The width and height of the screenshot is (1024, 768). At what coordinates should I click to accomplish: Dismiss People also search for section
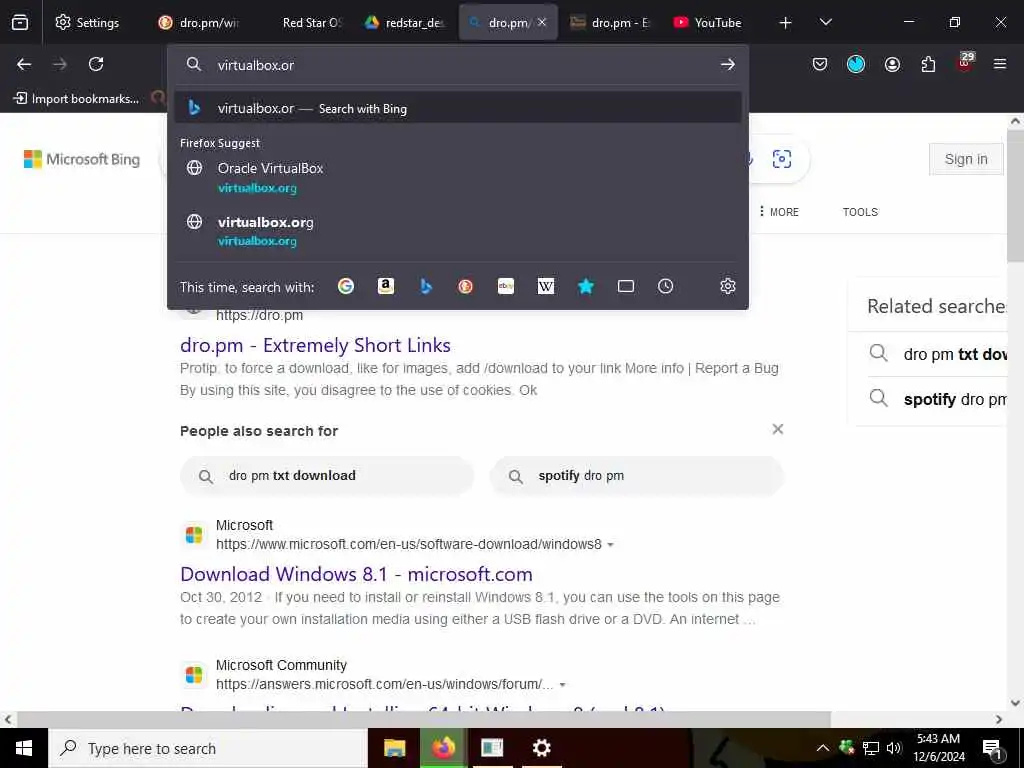777,429
